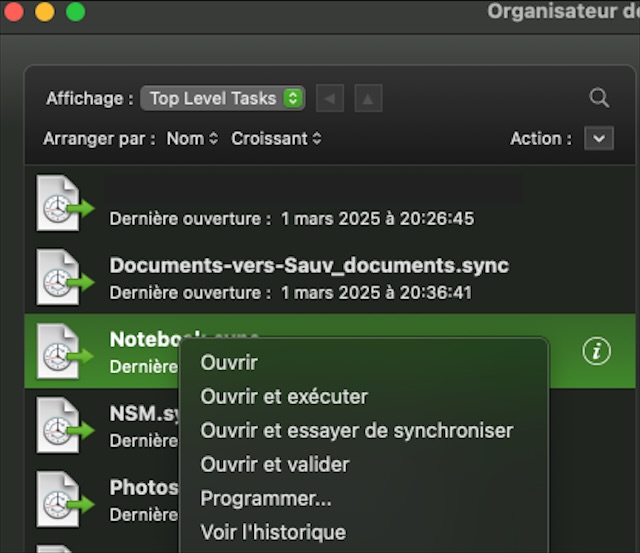The width and height of the screenshot is (640, 553).
Task: Click the Photos sync file icon
Action: tap(61, 499)
